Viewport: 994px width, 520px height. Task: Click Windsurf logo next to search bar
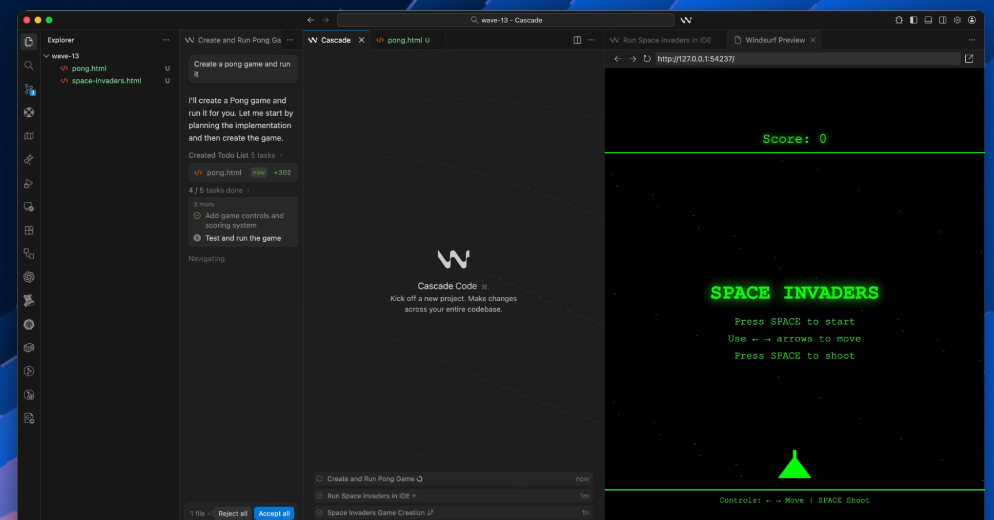tap(686, 20)
